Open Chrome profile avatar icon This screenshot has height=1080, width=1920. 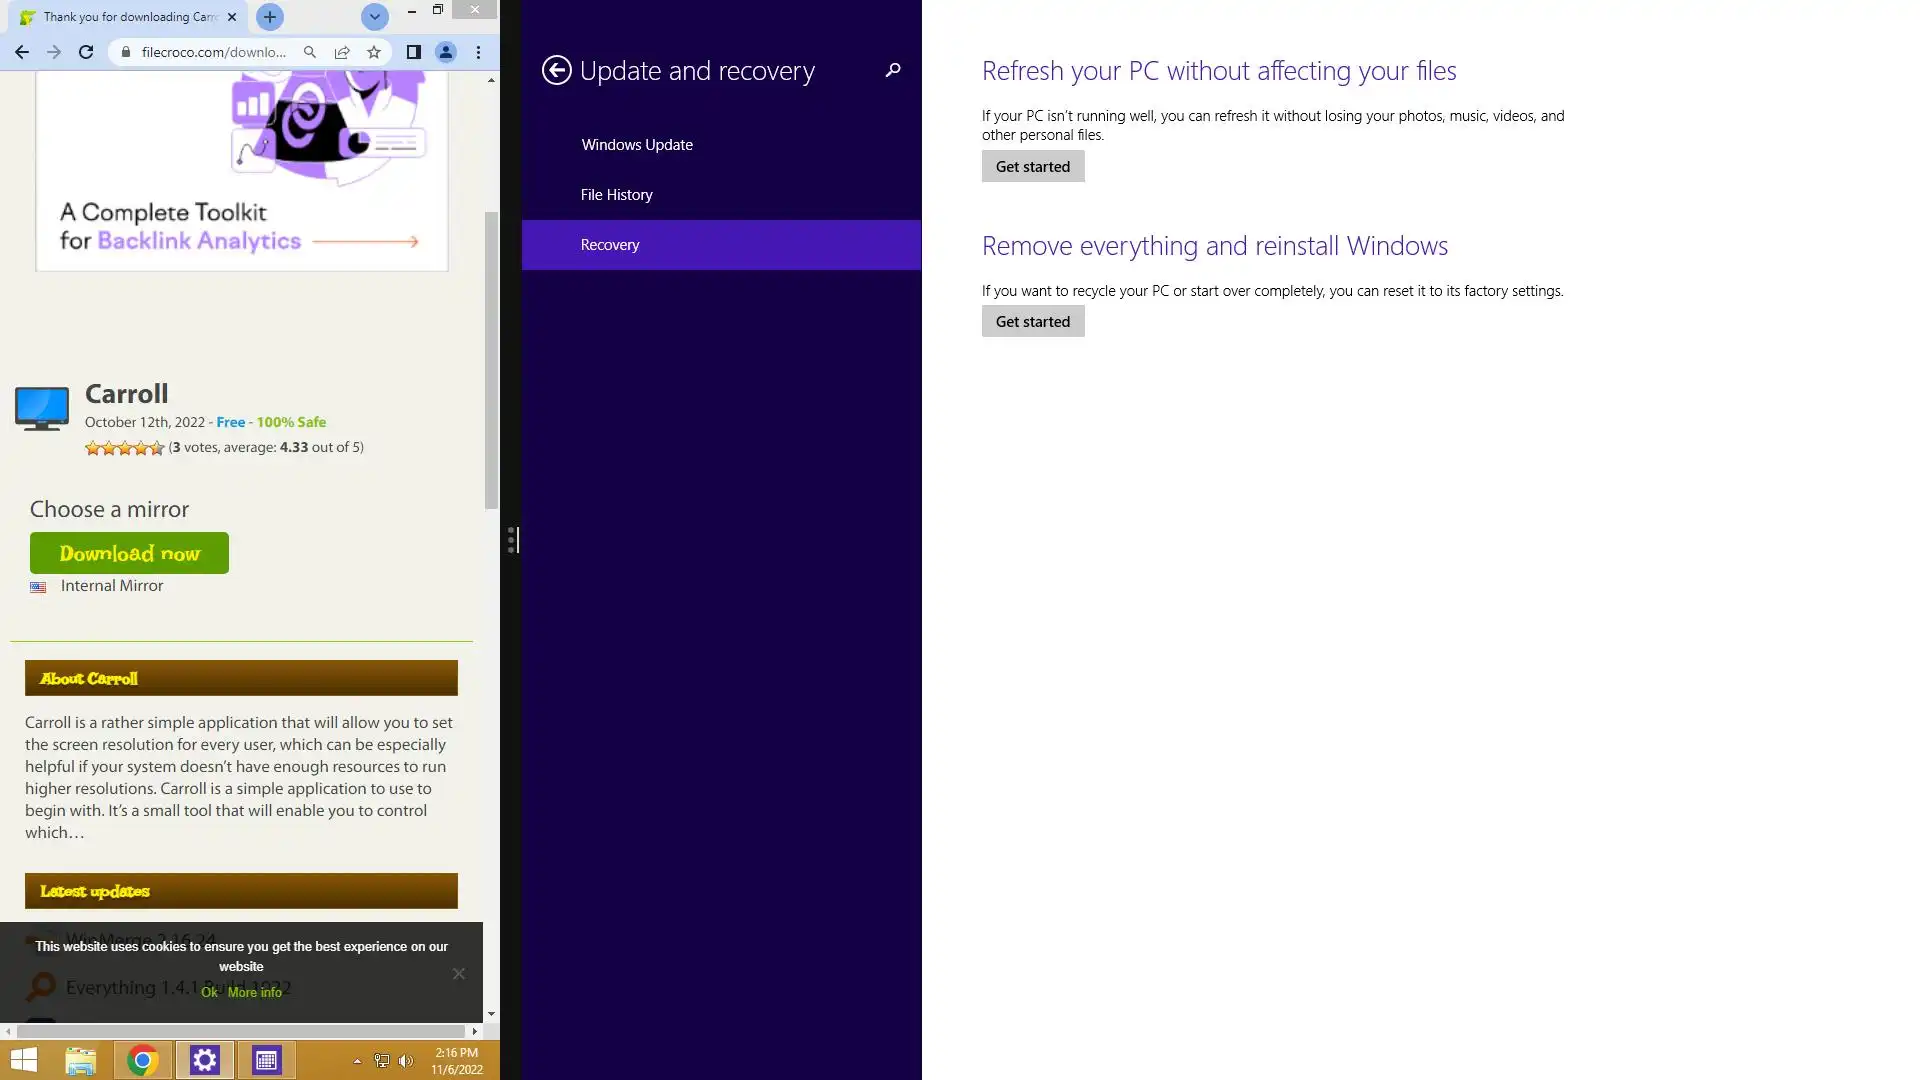(446, 52)
